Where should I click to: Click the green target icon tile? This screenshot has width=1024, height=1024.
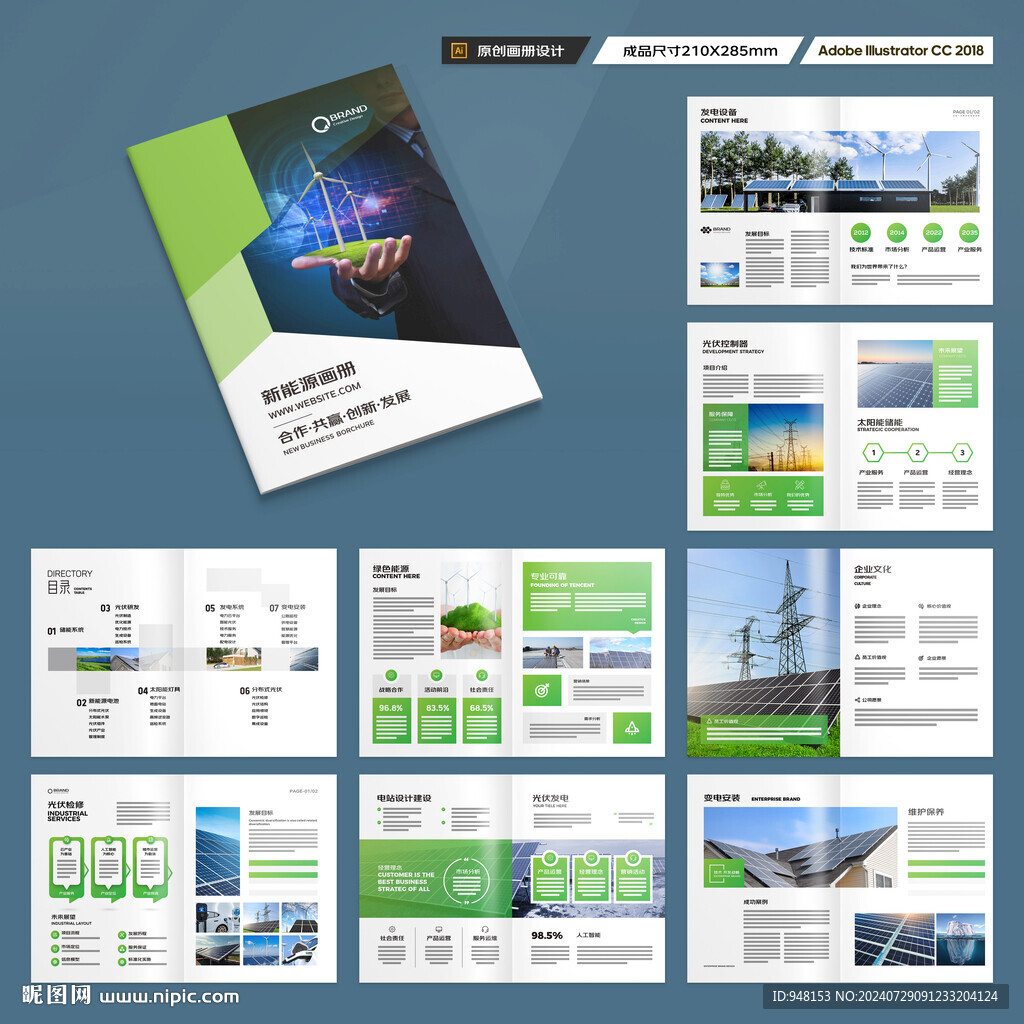[x=541, y=690]
